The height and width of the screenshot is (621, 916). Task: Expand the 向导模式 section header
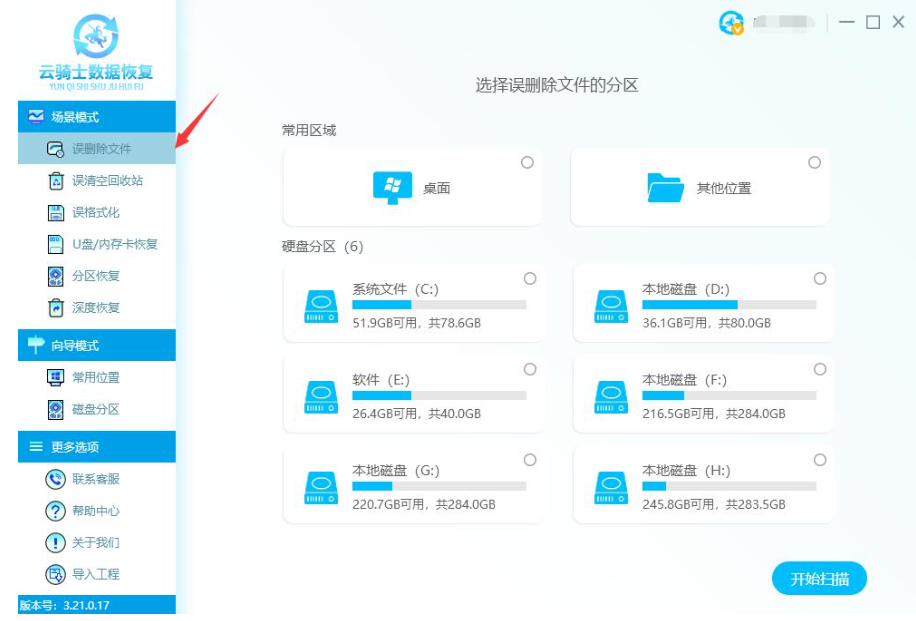pyautogui.click(x=96, y=345)
